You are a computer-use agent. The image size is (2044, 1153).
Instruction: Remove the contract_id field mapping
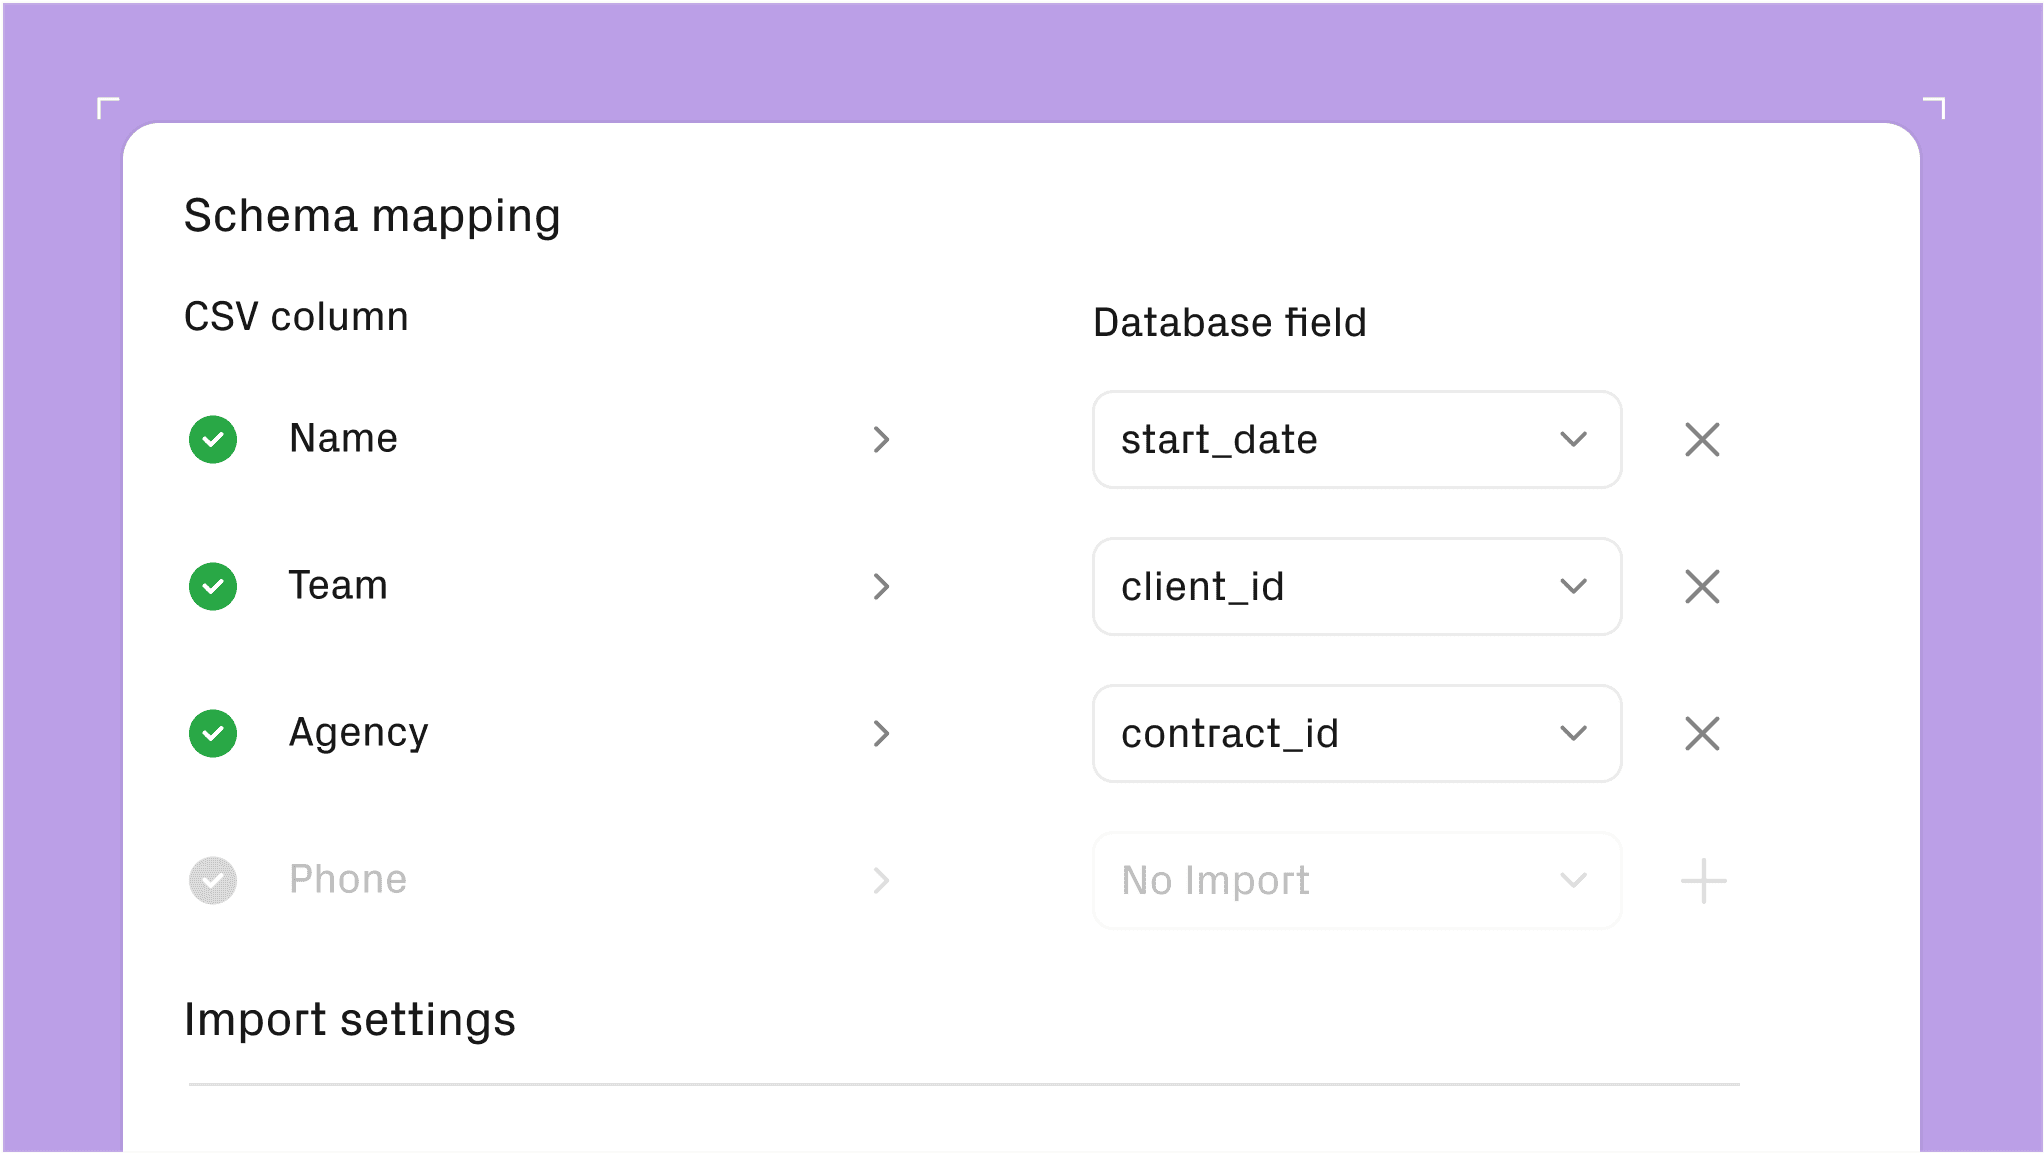tap(1701, 734)
